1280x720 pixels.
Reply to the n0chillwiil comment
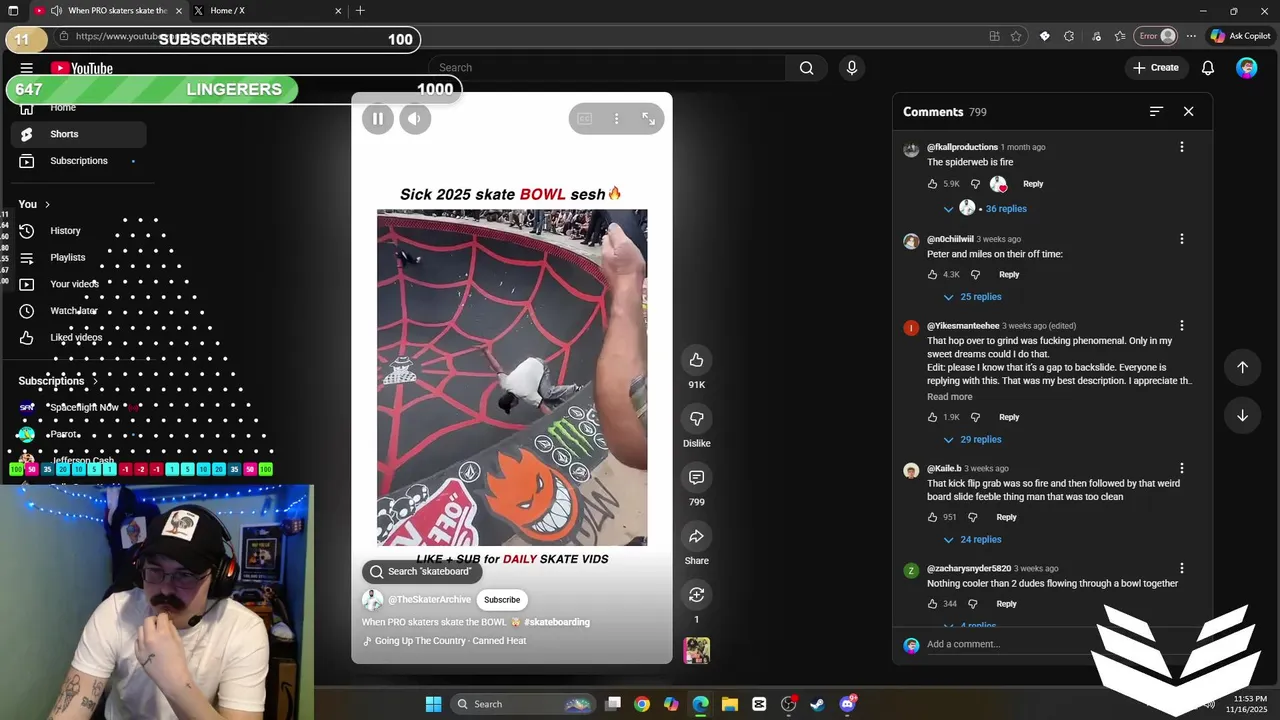[1009, 274]
